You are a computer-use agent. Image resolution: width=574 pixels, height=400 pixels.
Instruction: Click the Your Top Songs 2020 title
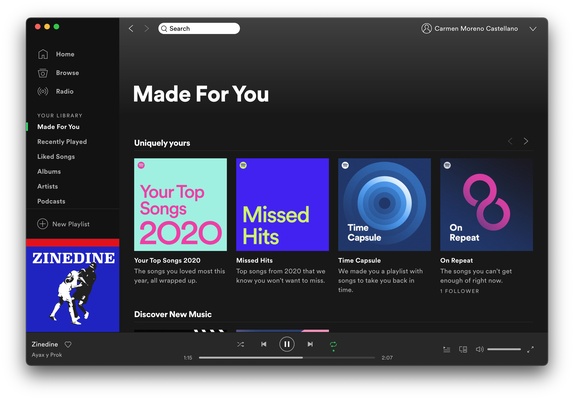167,261
